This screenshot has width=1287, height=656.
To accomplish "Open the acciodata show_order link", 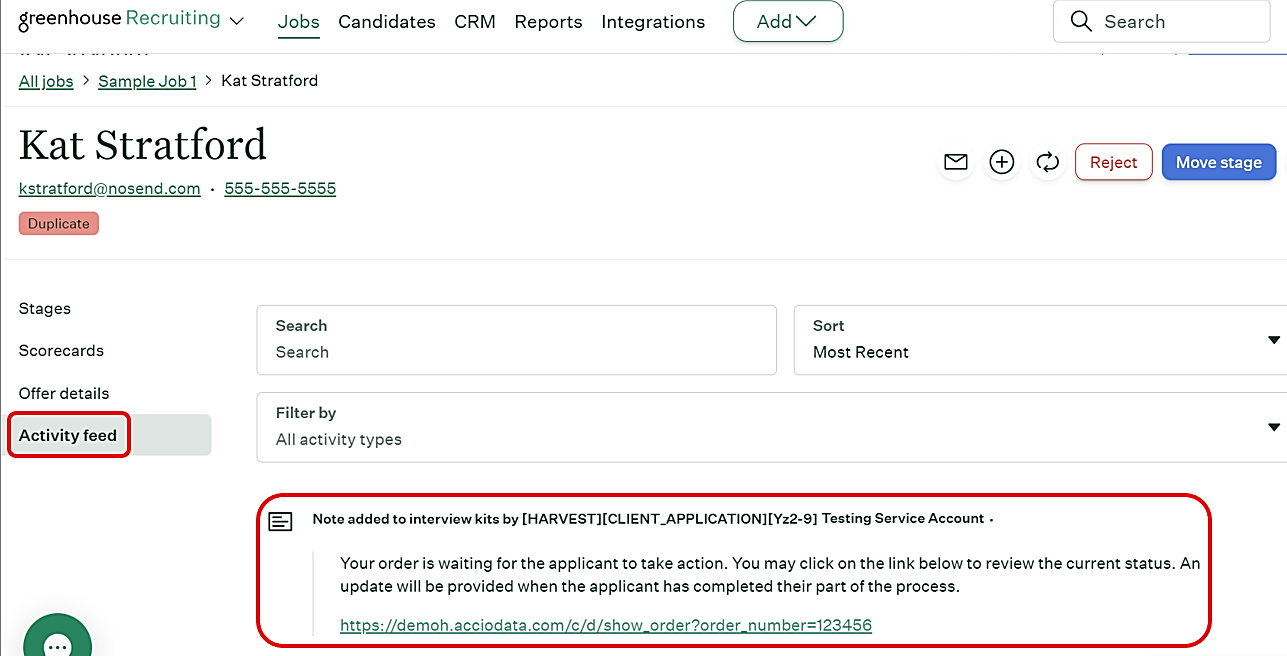I will tap(606, 625).
